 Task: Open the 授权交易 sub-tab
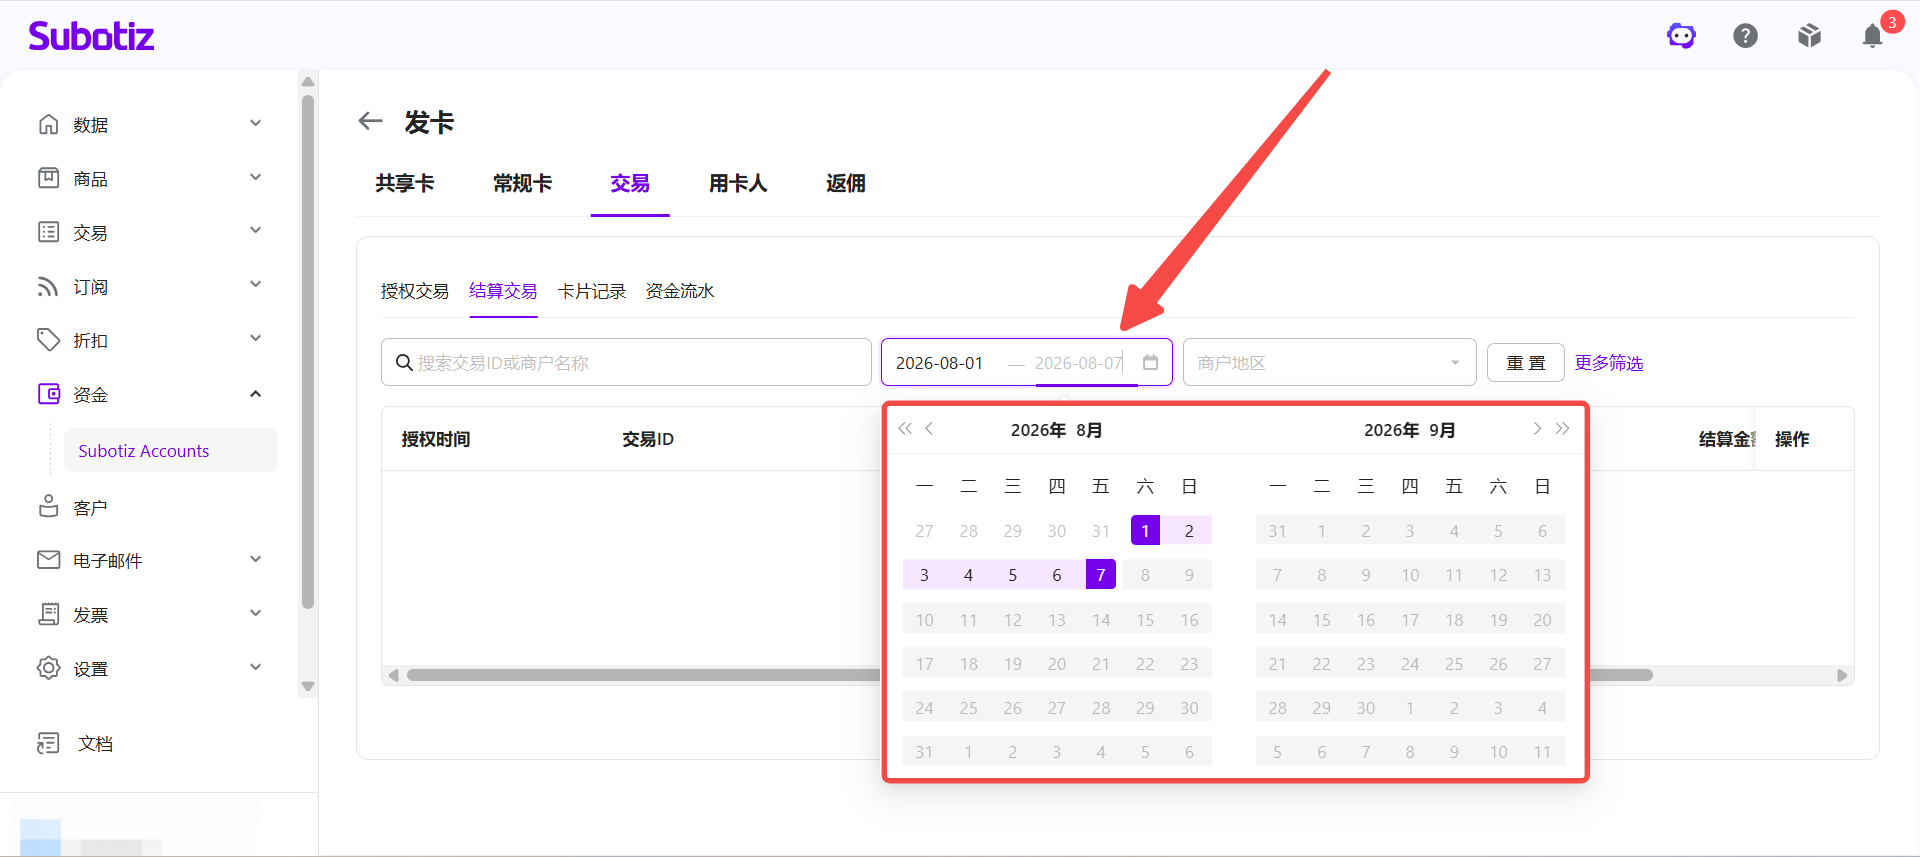(415, 291)
